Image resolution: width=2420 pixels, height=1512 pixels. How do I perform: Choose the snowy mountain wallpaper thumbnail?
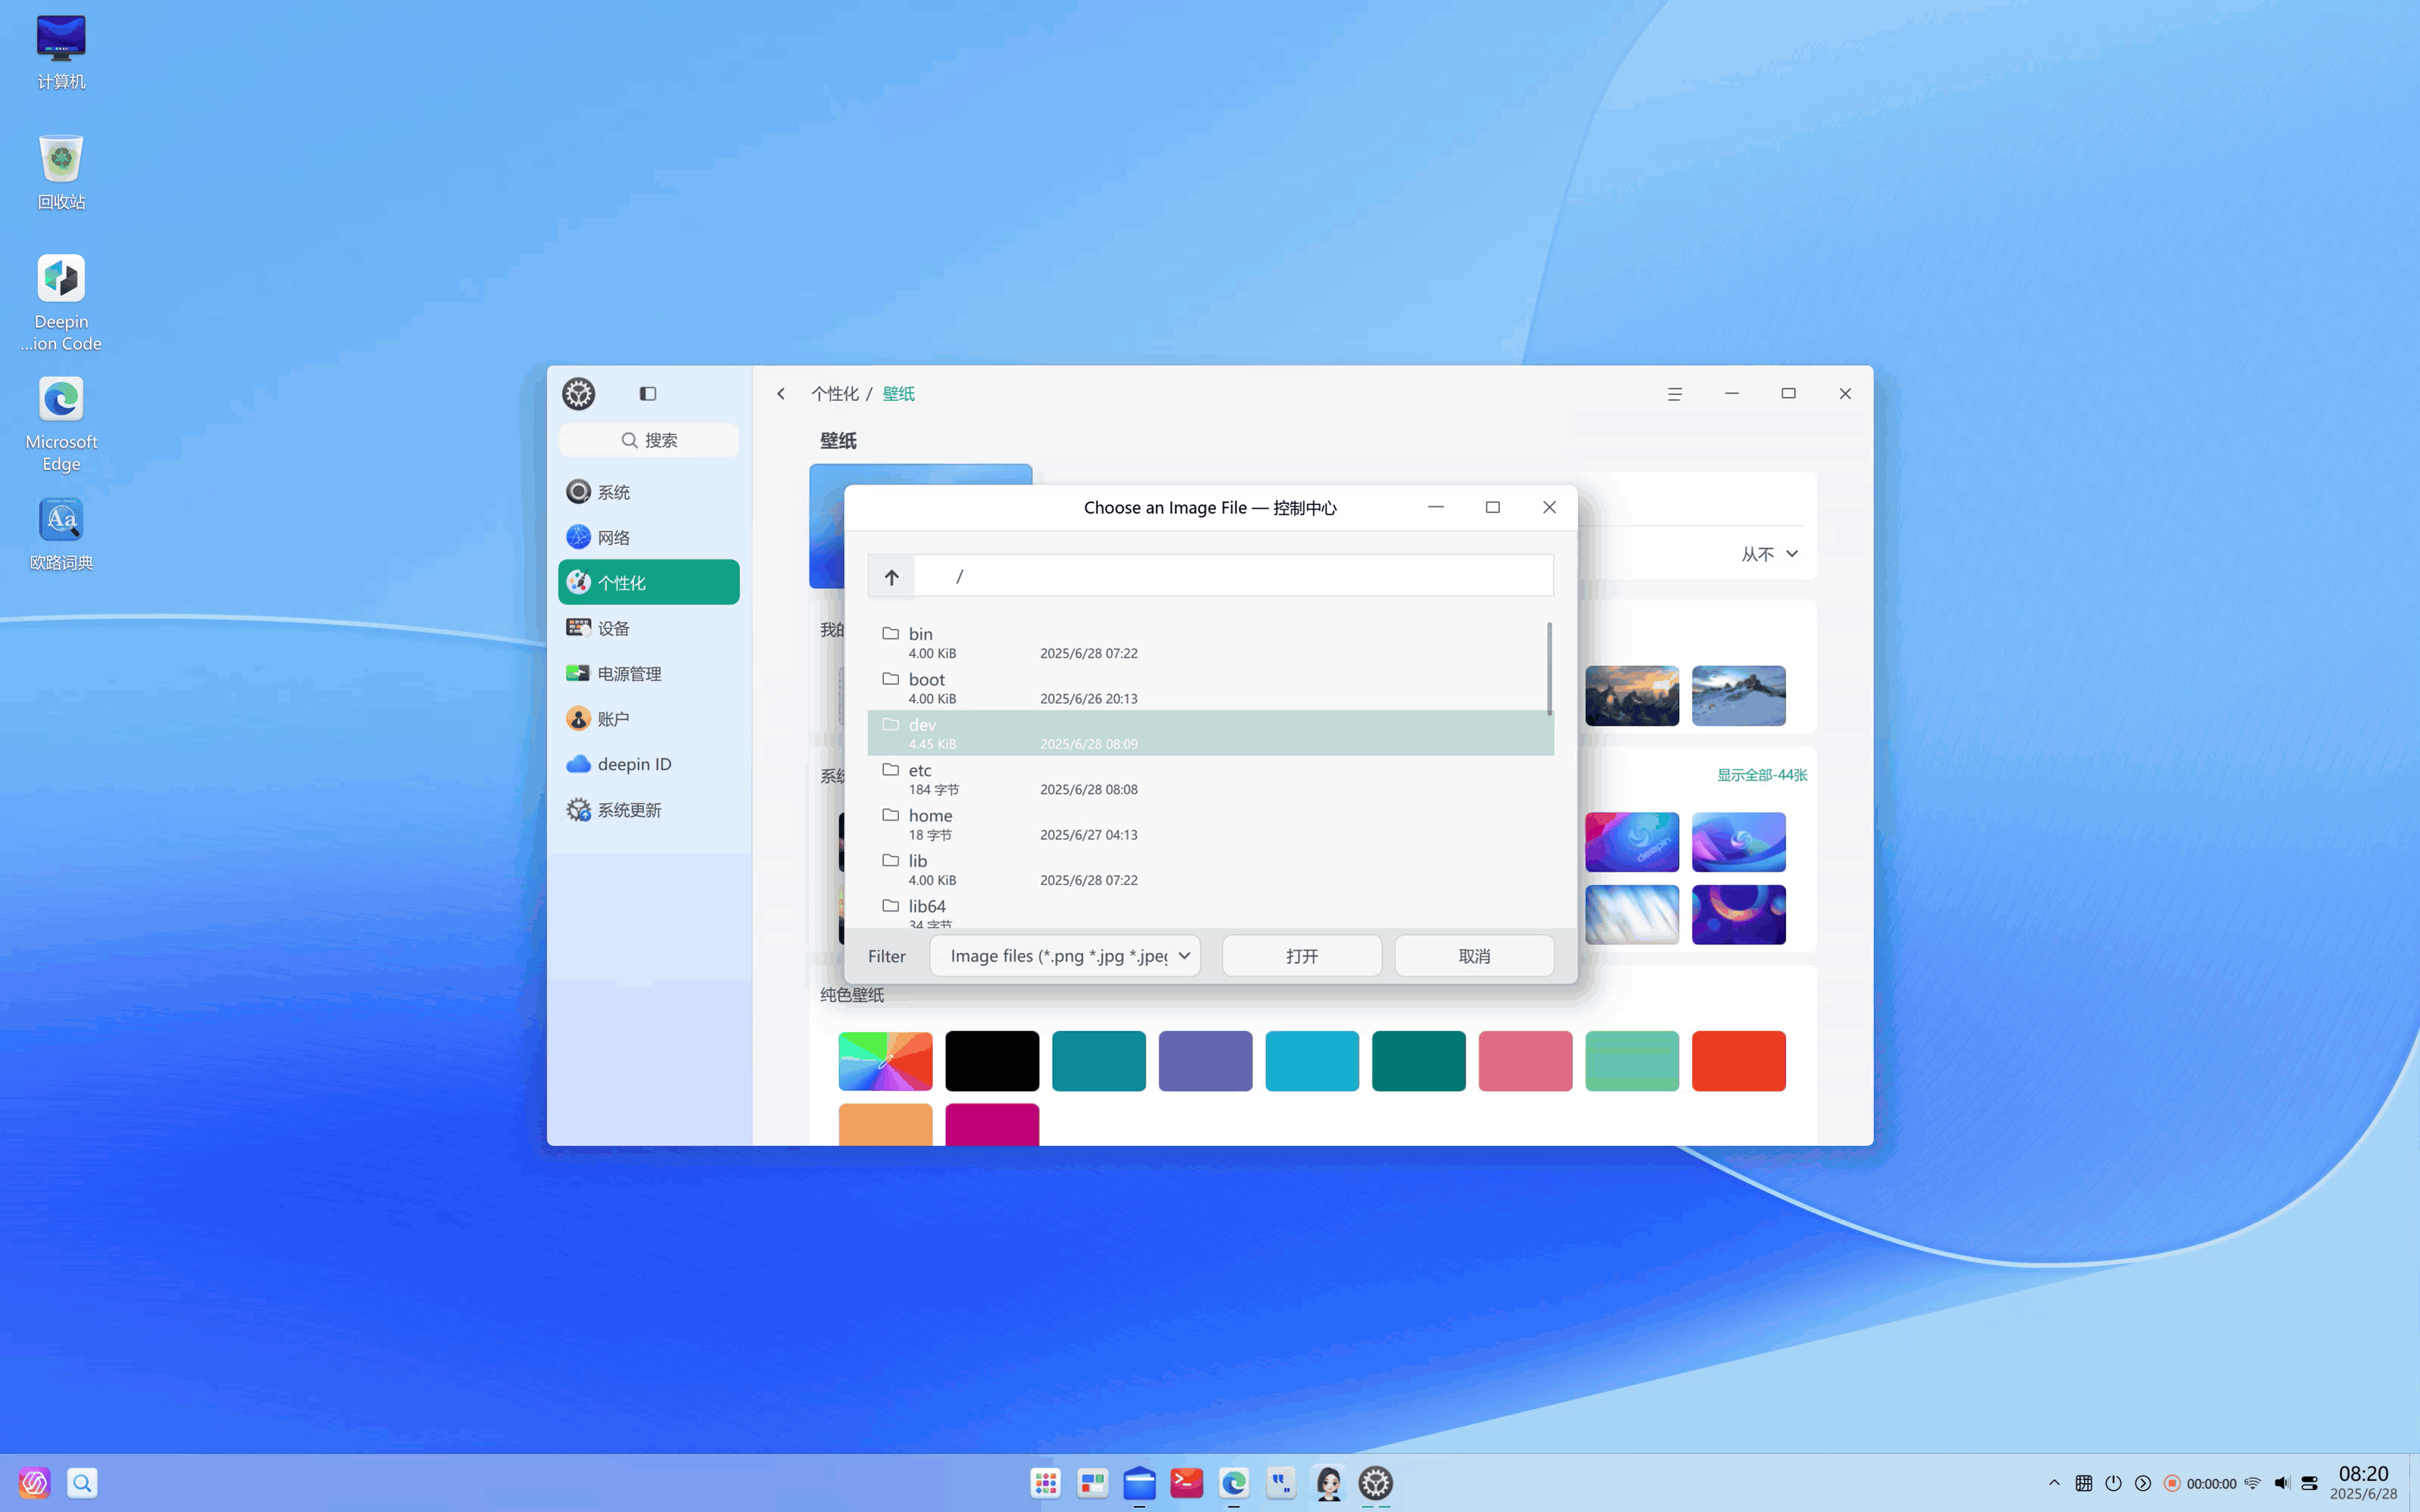(1739, 695)
